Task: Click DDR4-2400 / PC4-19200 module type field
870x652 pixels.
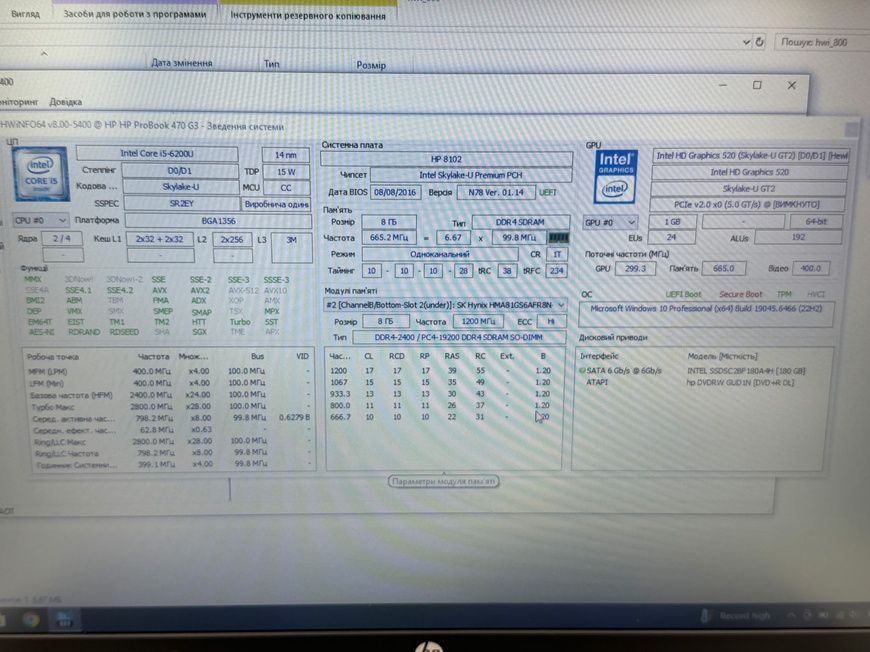Action: 459,337
